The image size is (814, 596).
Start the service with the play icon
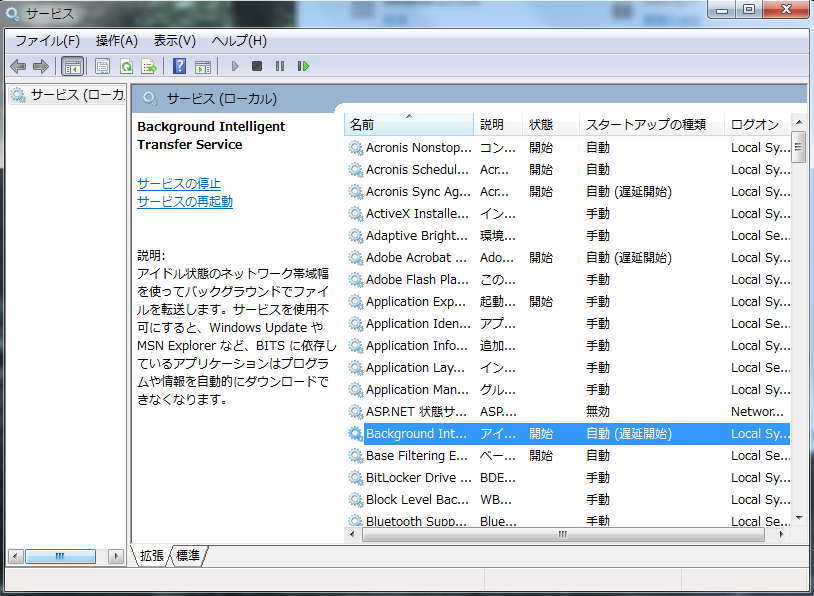pyautogui.click(x=235, y=66)
